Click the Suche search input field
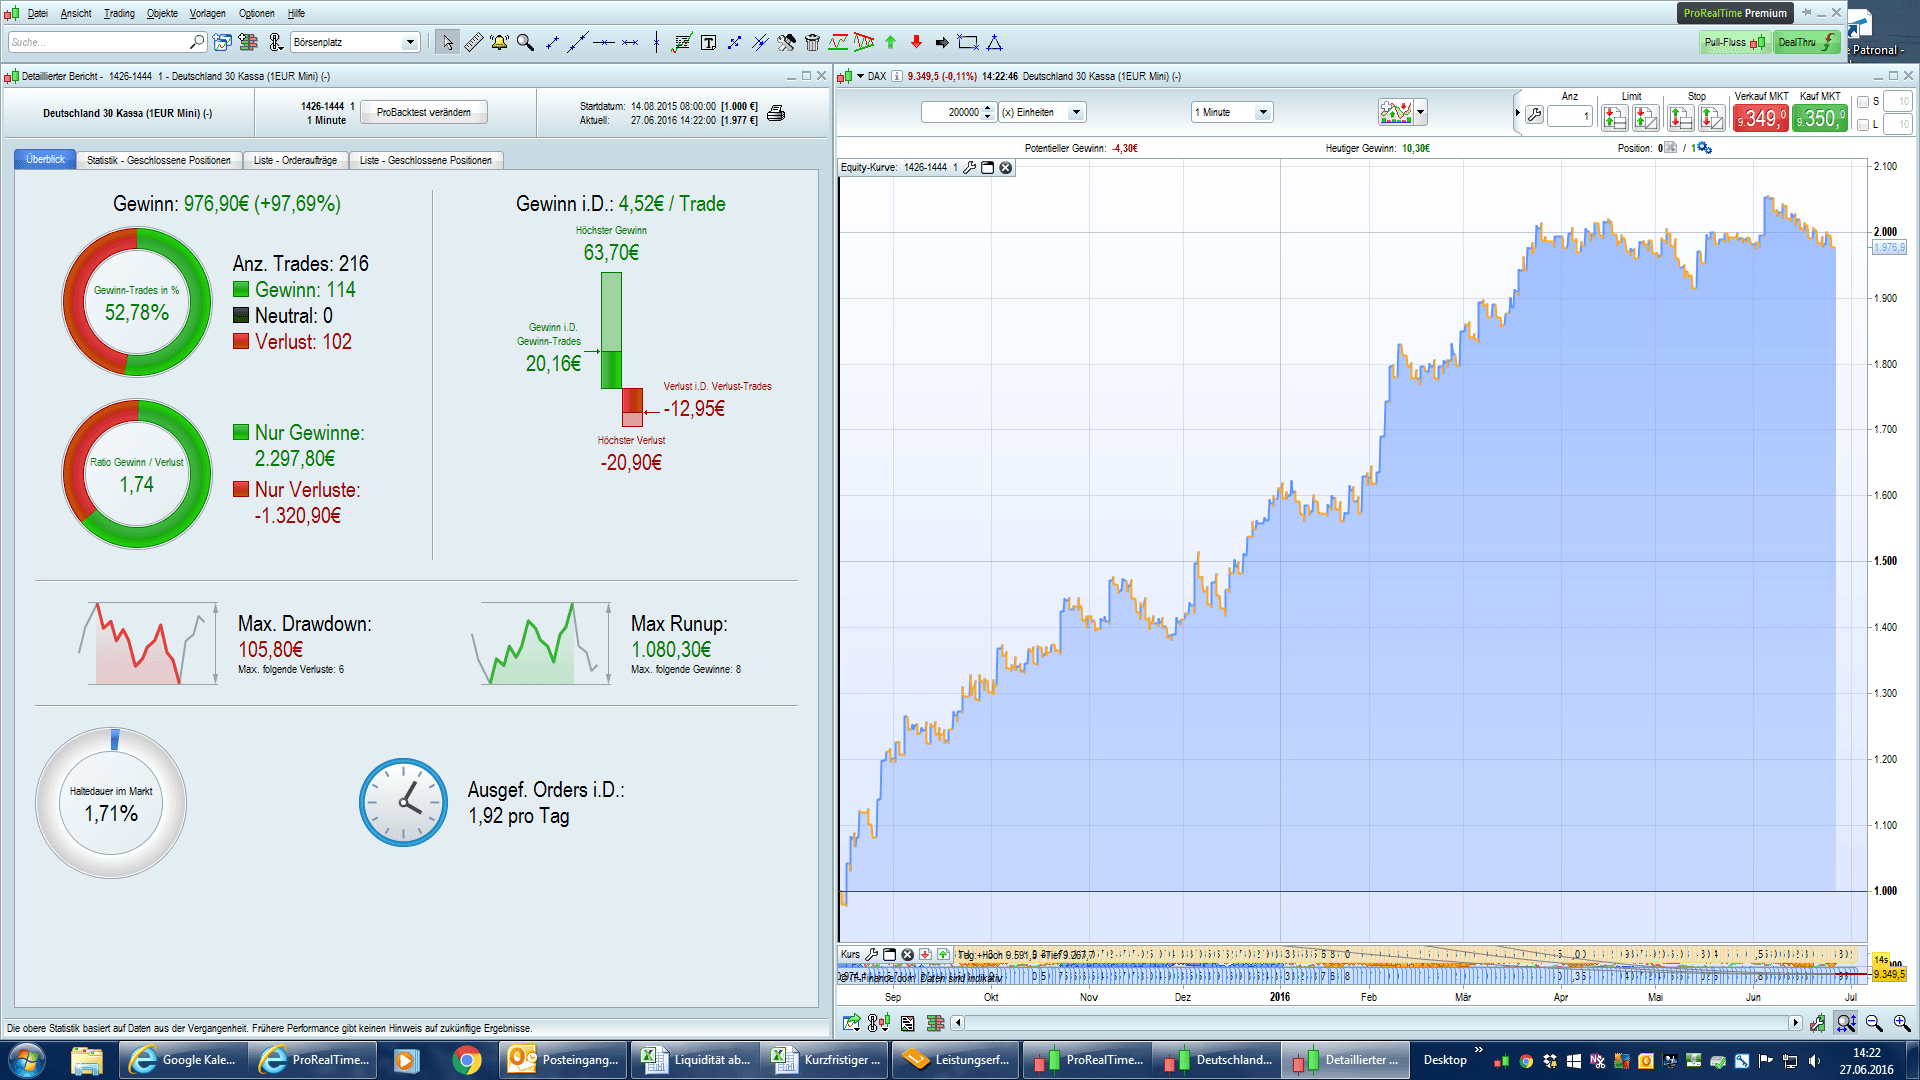This screenshot has width=1920, height=1080. click(x=98, y=42)
